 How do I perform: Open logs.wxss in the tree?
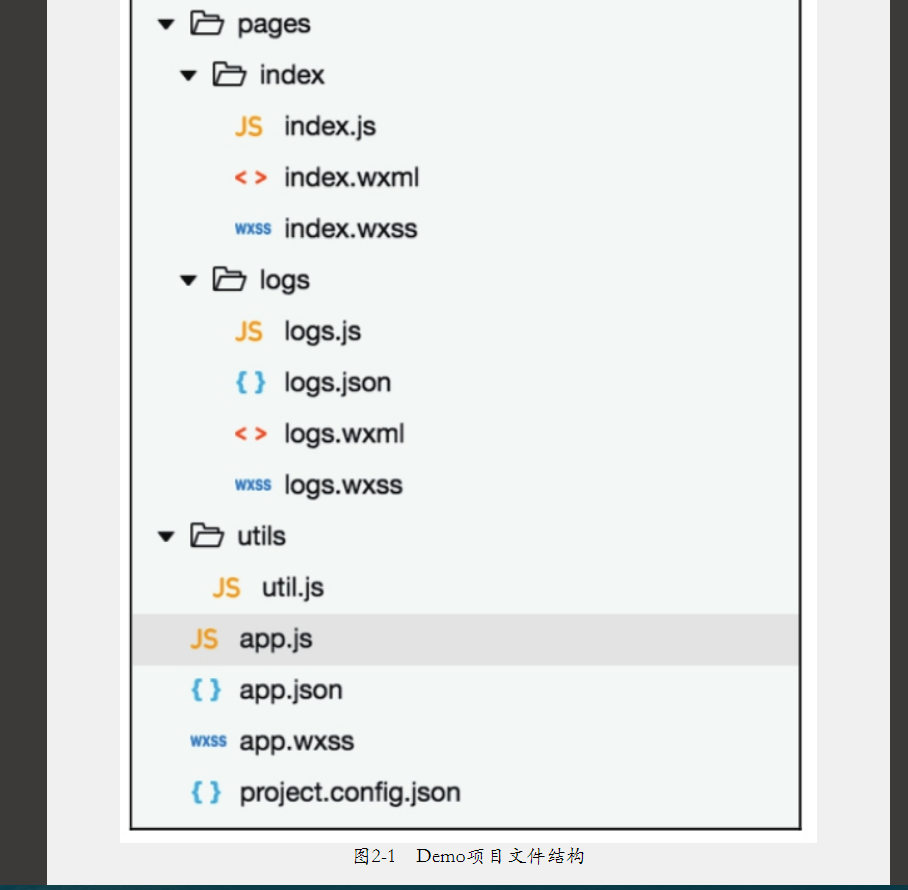(343, 485)
